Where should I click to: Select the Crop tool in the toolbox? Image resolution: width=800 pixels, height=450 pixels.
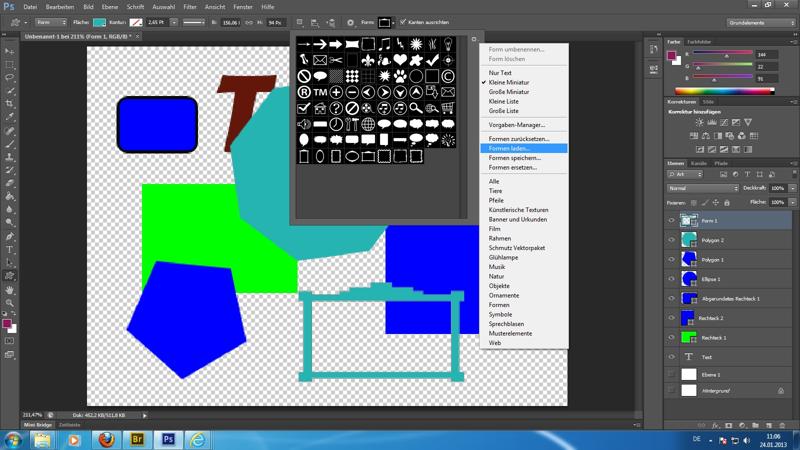point(10,104)
